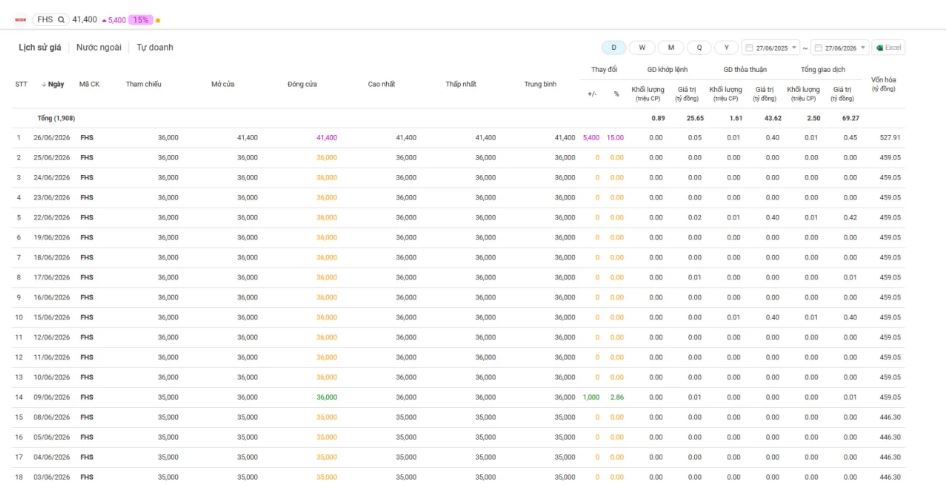Click the red exchange badge beside FHS
Screen dimensions: 947x487
click(x=21, y=20)
